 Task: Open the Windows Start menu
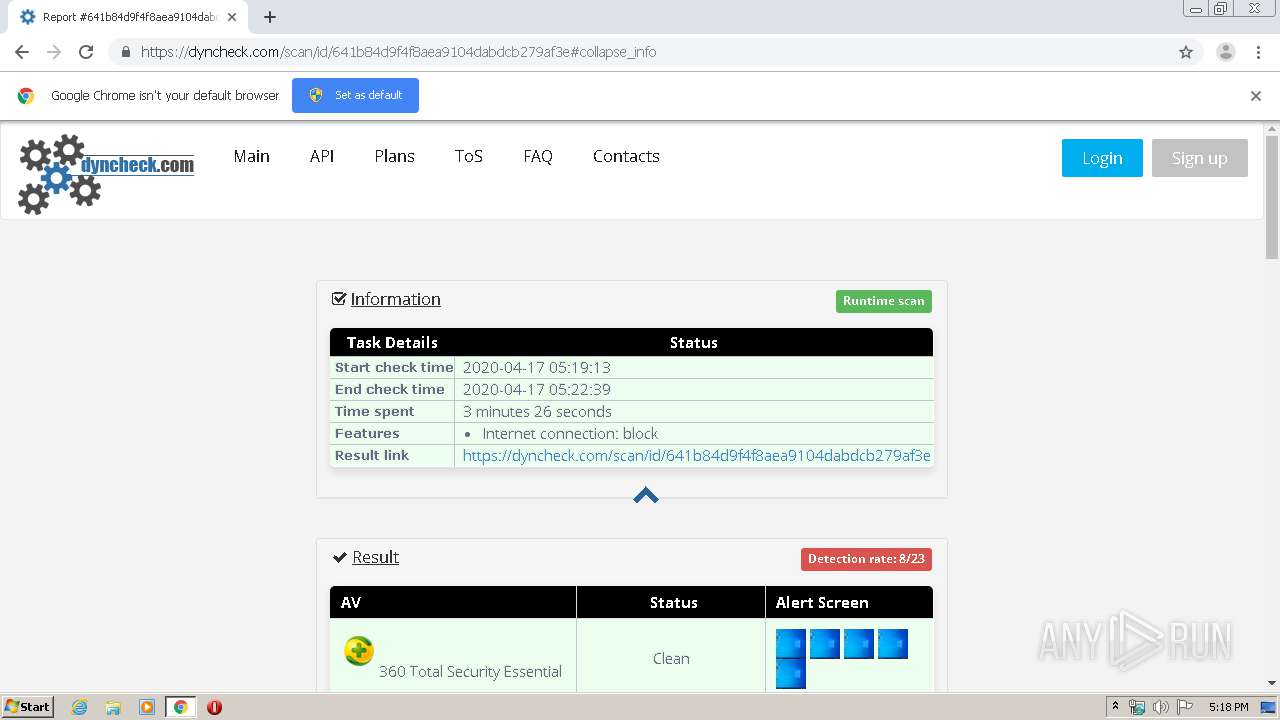coord(28,707)
